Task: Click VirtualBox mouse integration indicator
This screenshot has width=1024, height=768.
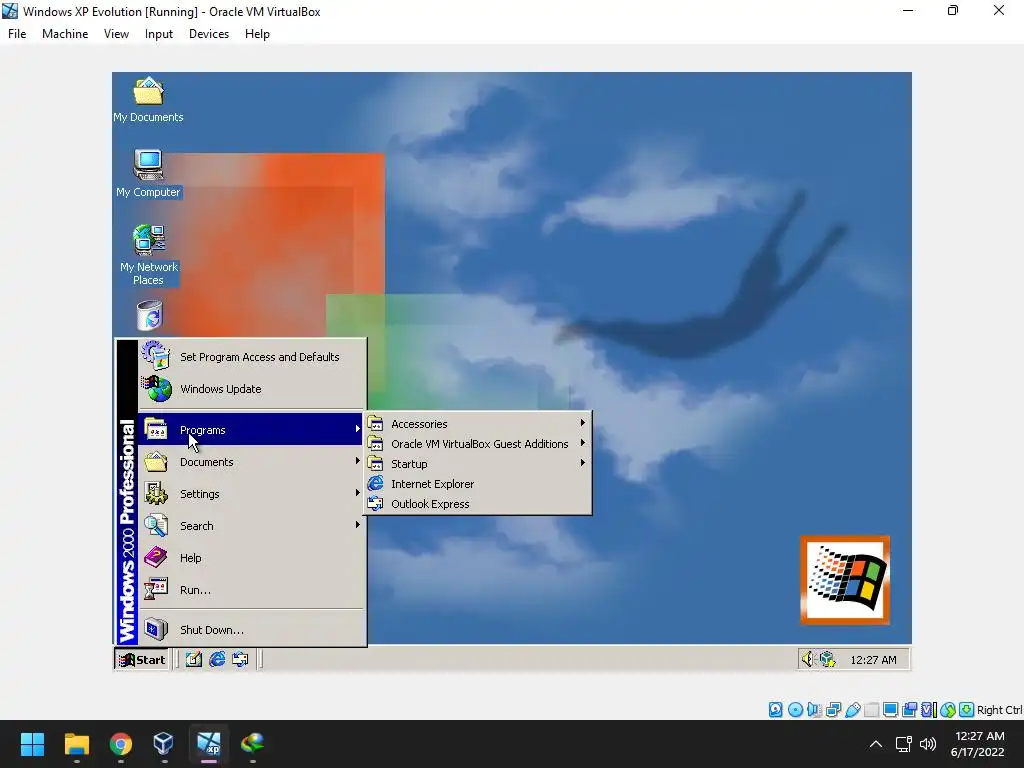Action: point(948,710)
